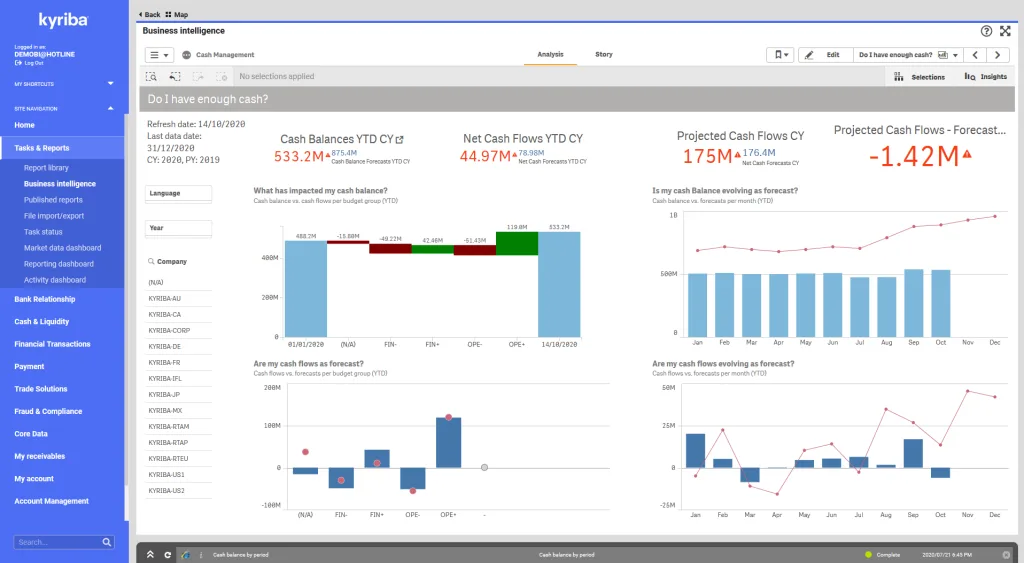Expand Cash & Liquidity menu
The image size is (1024, 563).
42,321
